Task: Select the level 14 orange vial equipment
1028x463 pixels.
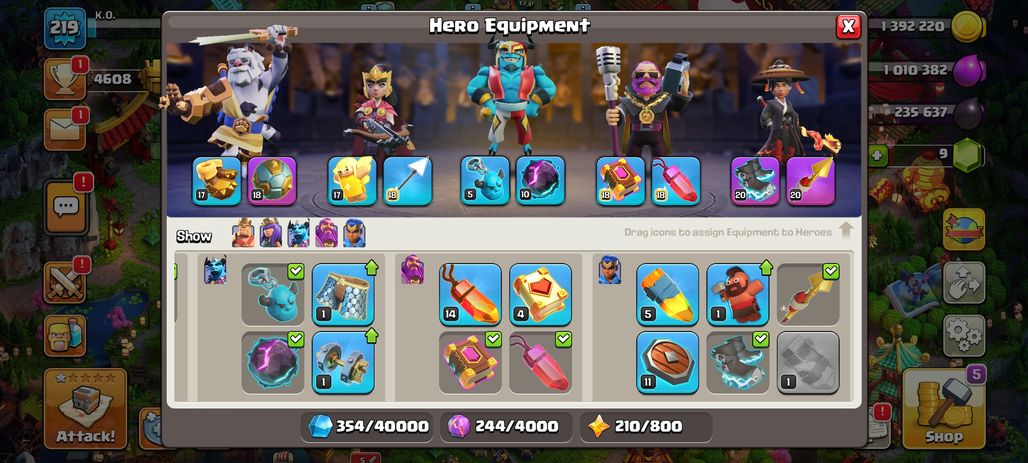Action: point(470,294)
